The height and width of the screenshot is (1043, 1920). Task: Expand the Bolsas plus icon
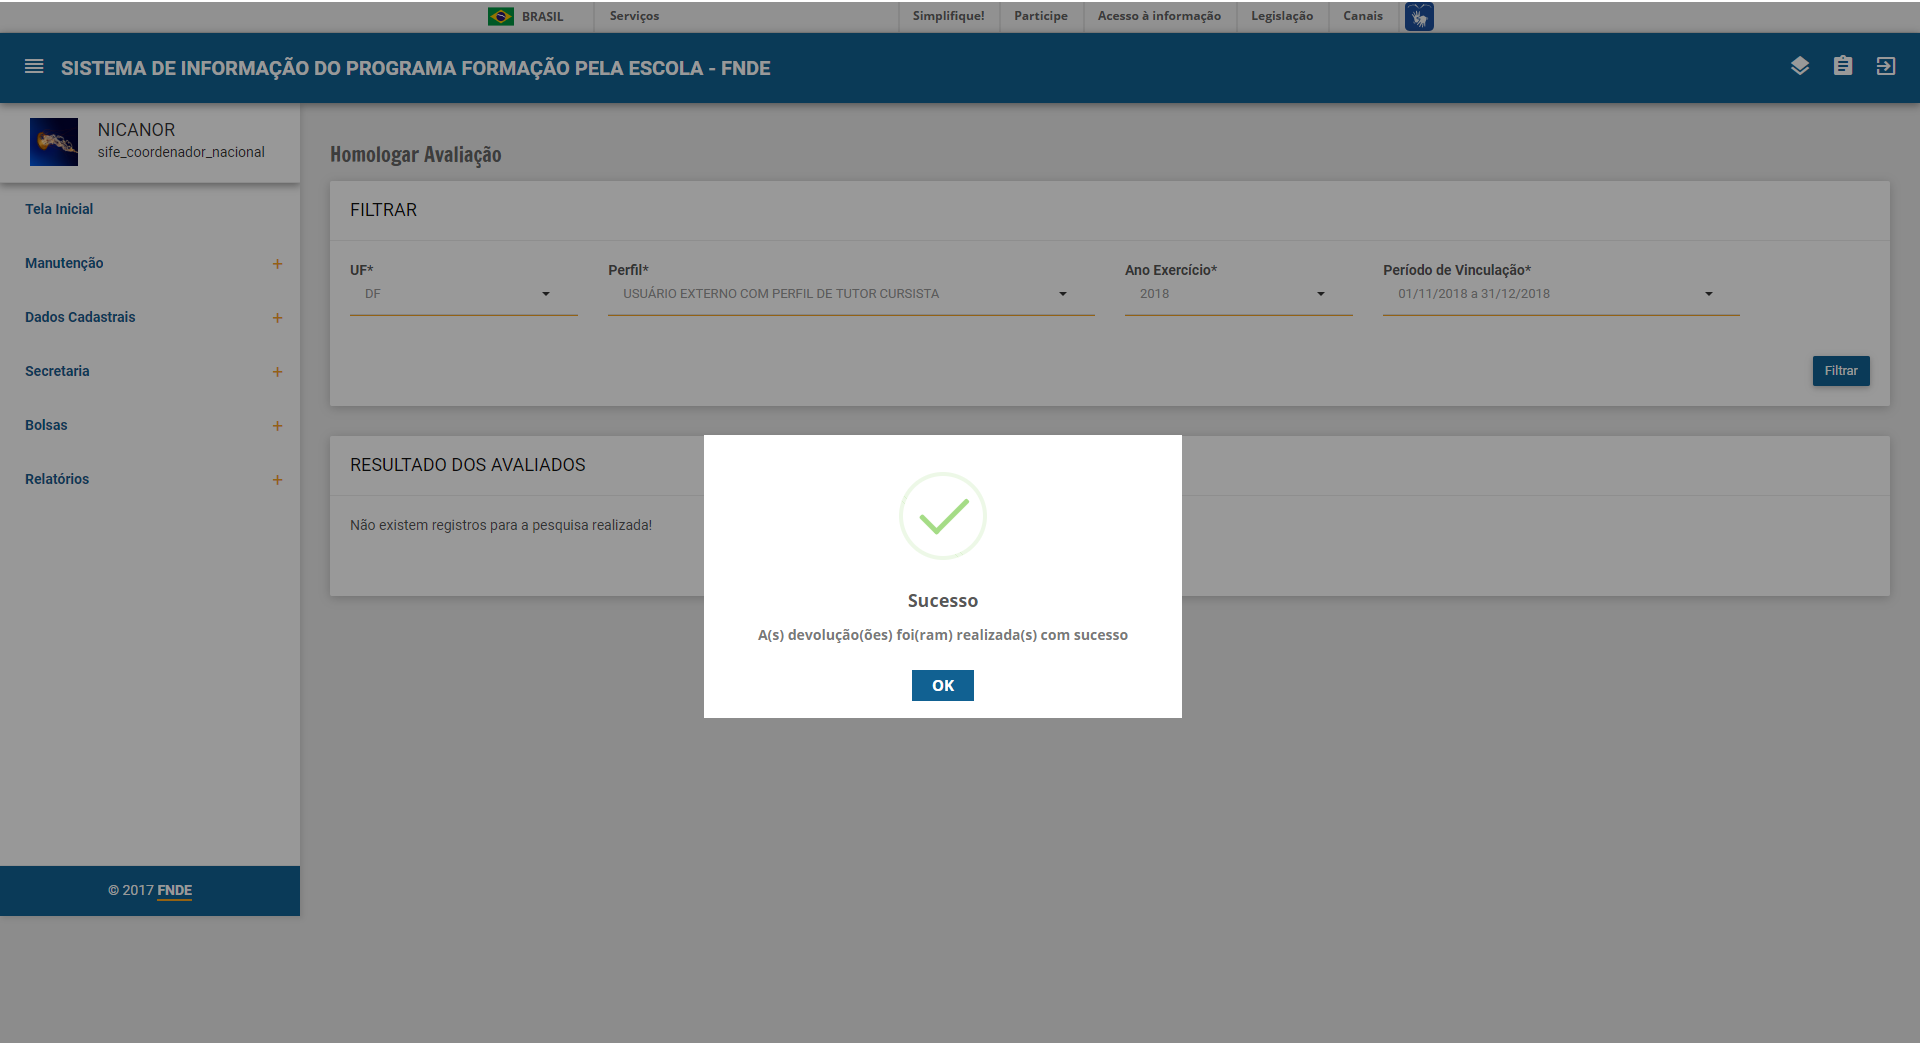pyautogui.click(x=278, y=426)
